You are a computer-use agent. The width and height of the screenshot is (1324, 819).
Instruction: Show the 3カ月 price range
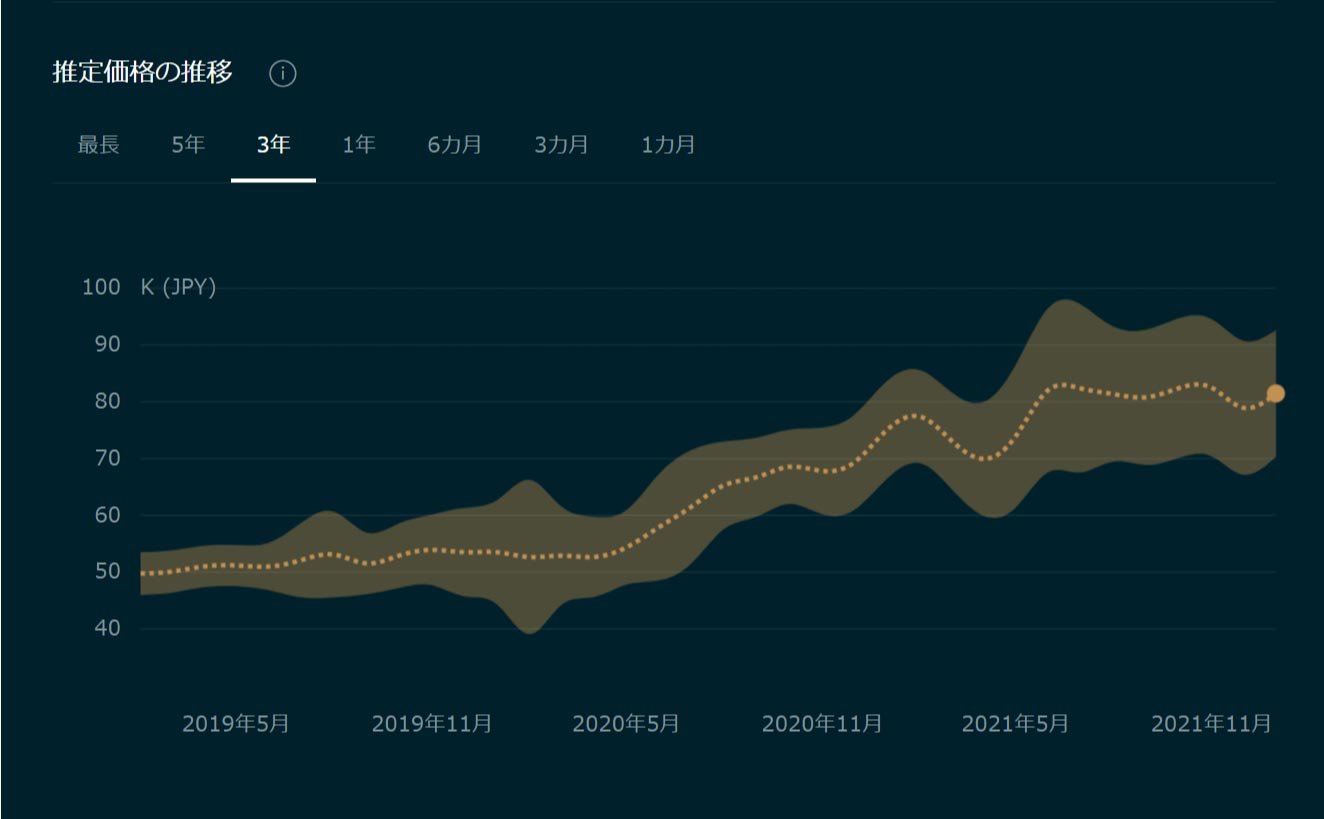561,145
